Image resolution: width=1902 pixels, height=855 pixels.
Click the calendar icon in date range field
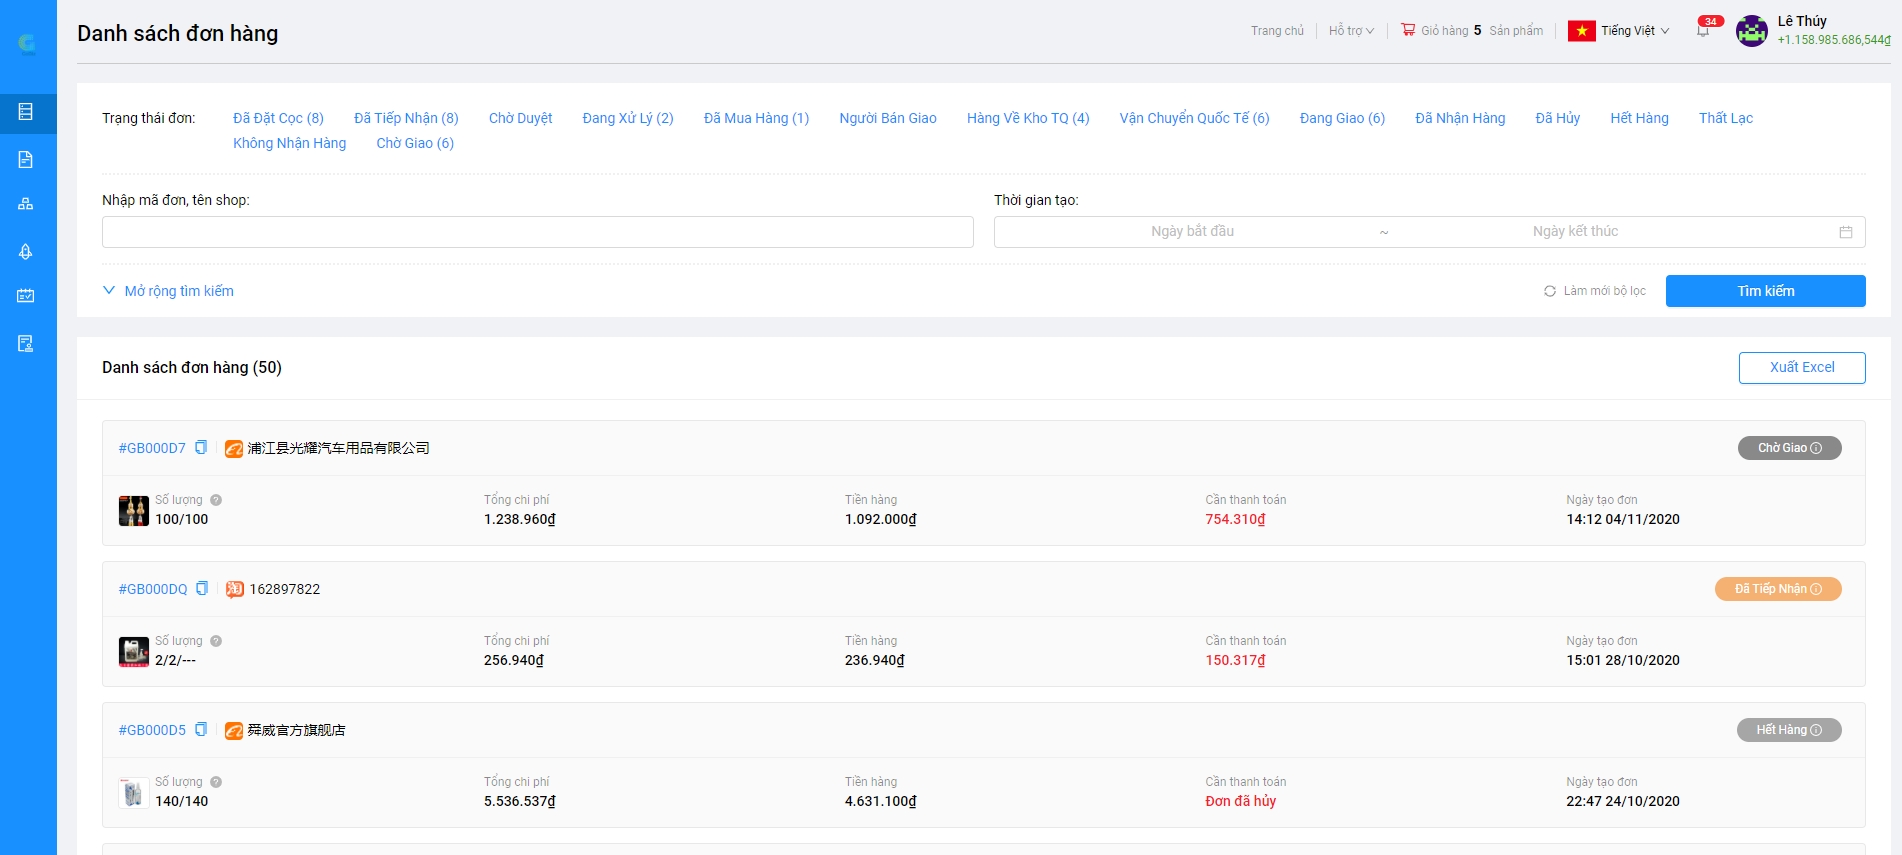tap(1845, 232)
